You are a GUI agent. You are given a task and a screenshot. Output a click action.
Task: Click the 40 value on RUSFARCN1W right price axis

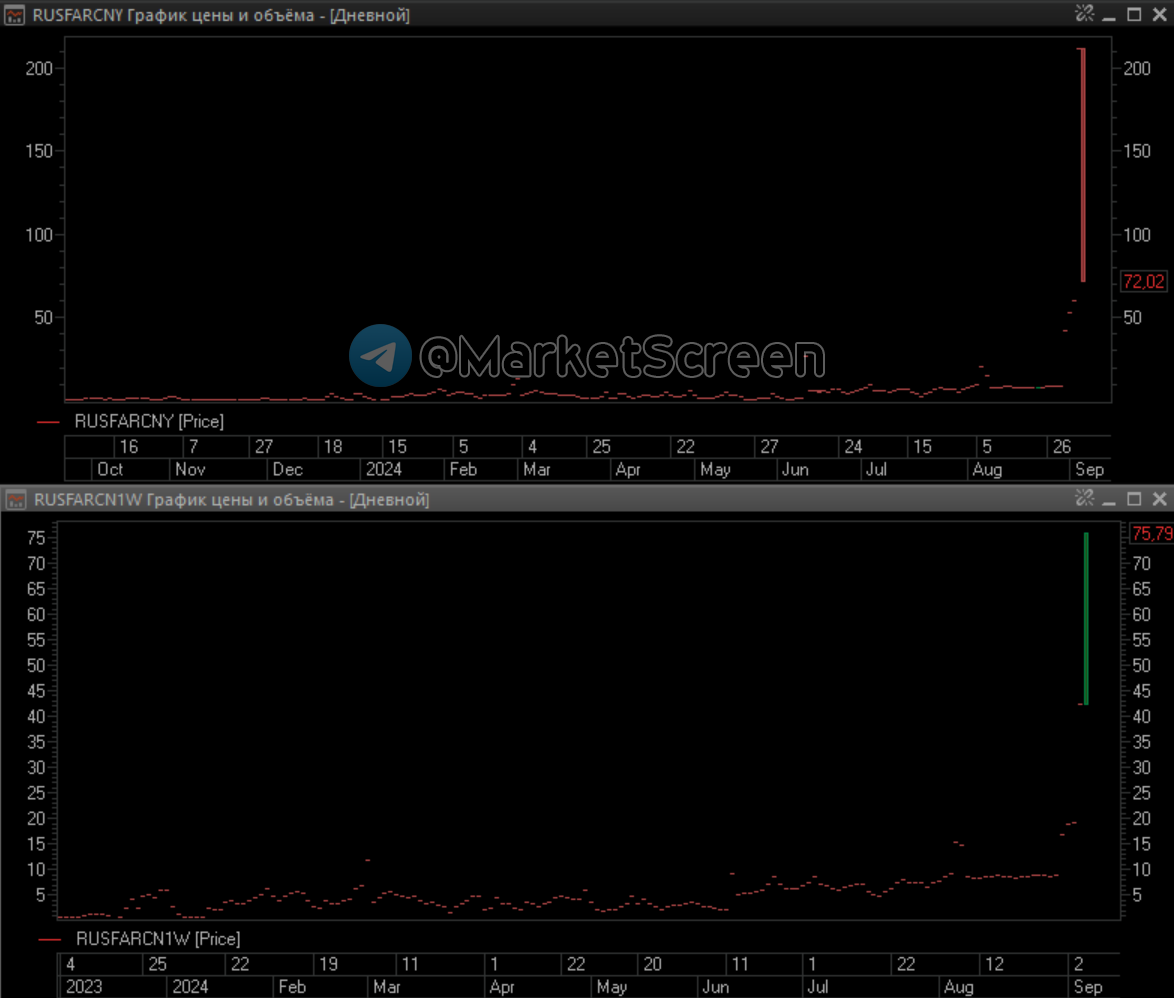tap(1141, 716)
